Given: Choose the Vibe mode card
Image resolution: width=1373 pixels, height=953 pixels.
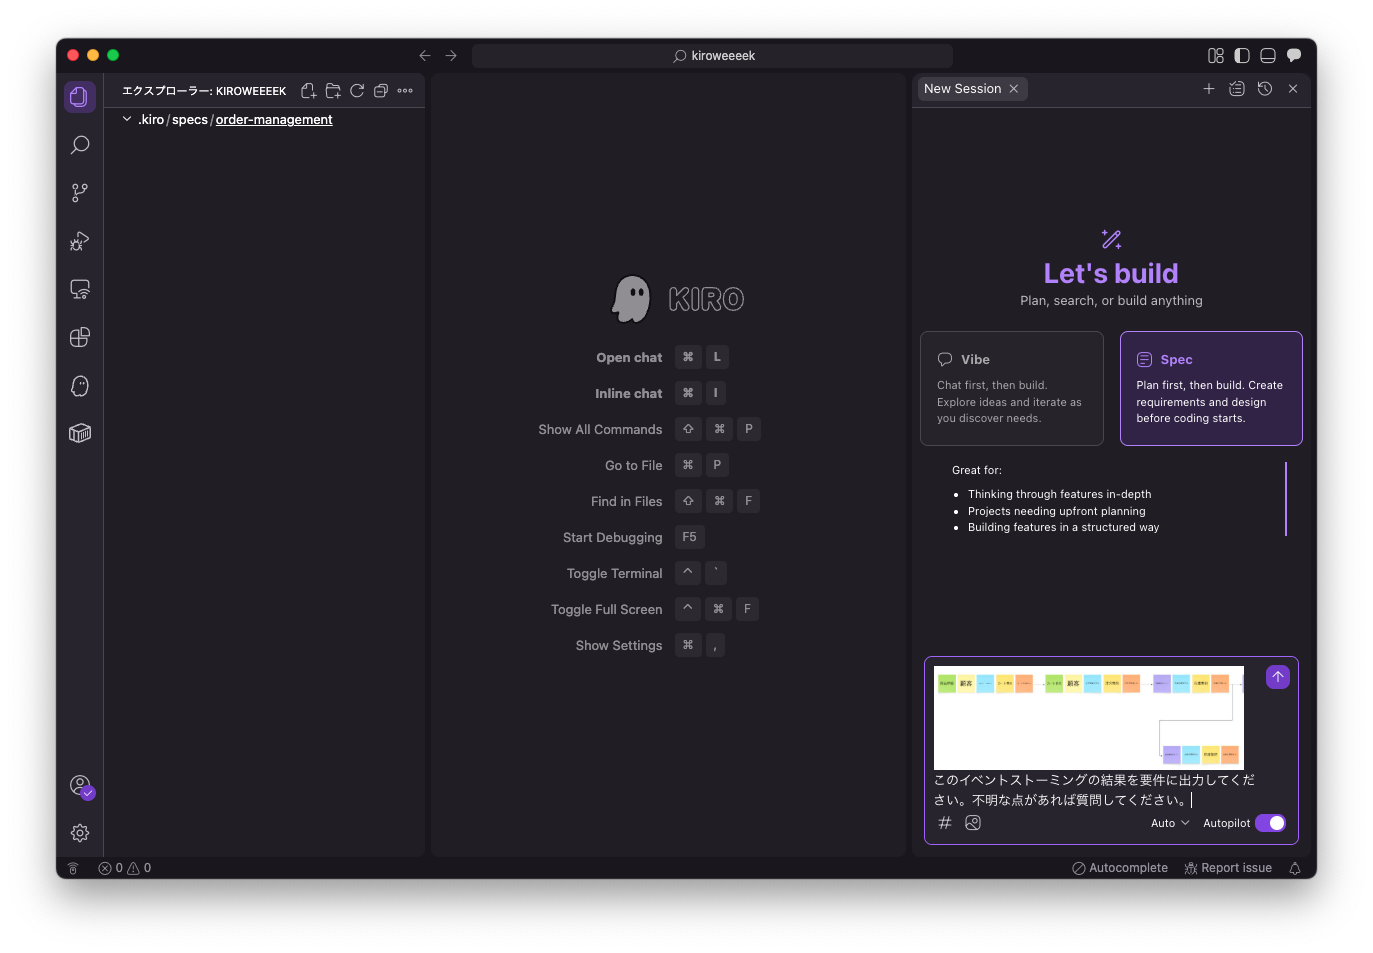Looking at the screenshot, I should click(1011, 388).
